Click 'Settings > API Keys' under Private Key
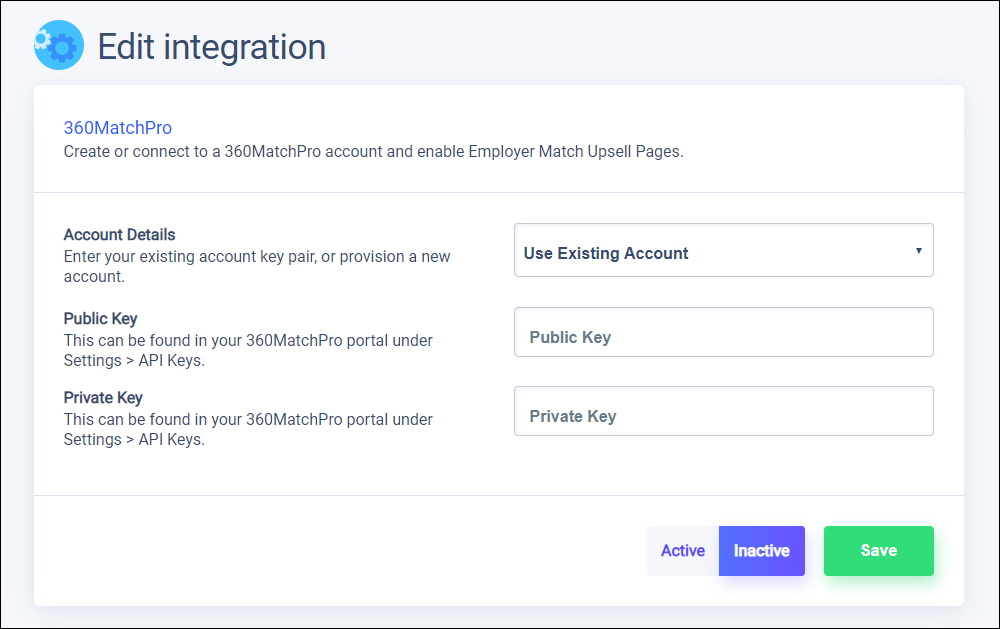This screenshot has width=1000, height=629. [x=134, y=440]
